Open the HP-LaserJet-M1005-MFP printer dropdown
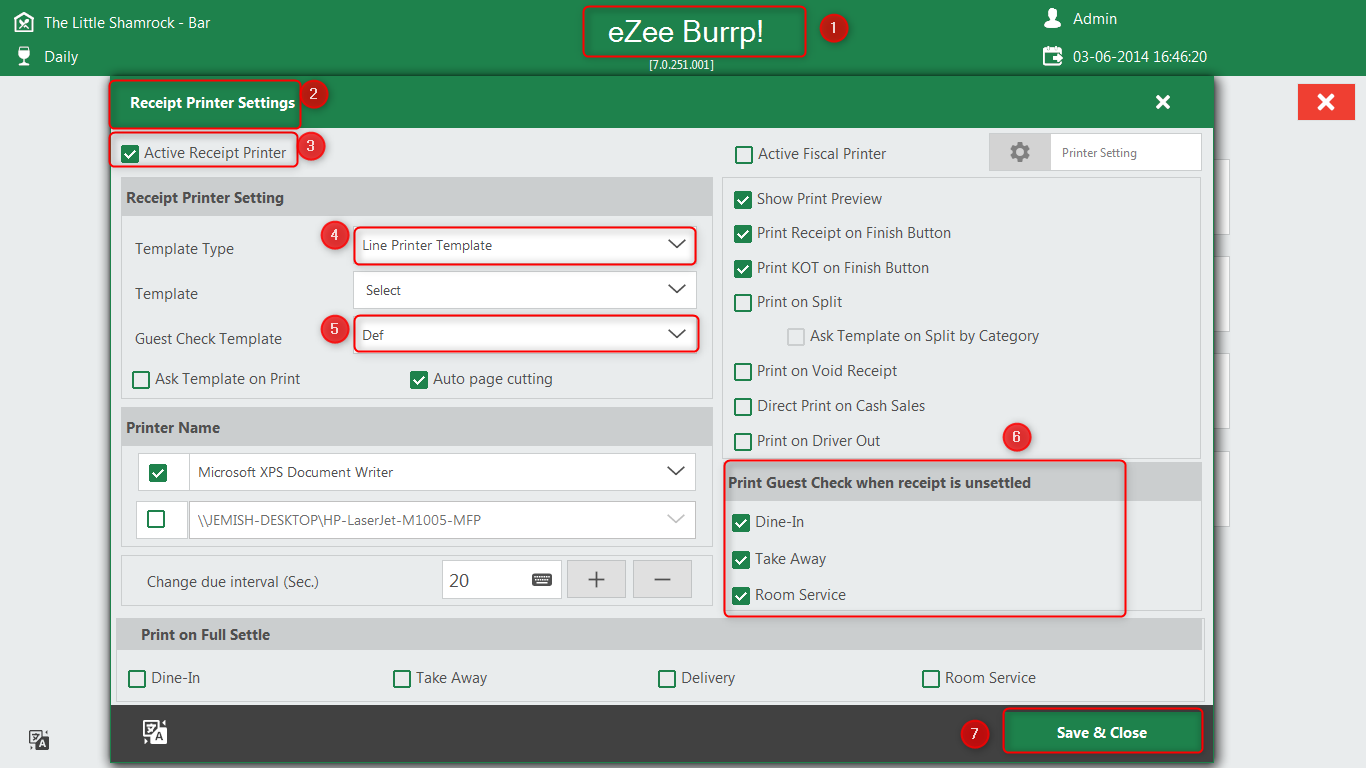 tap(442, 520)
